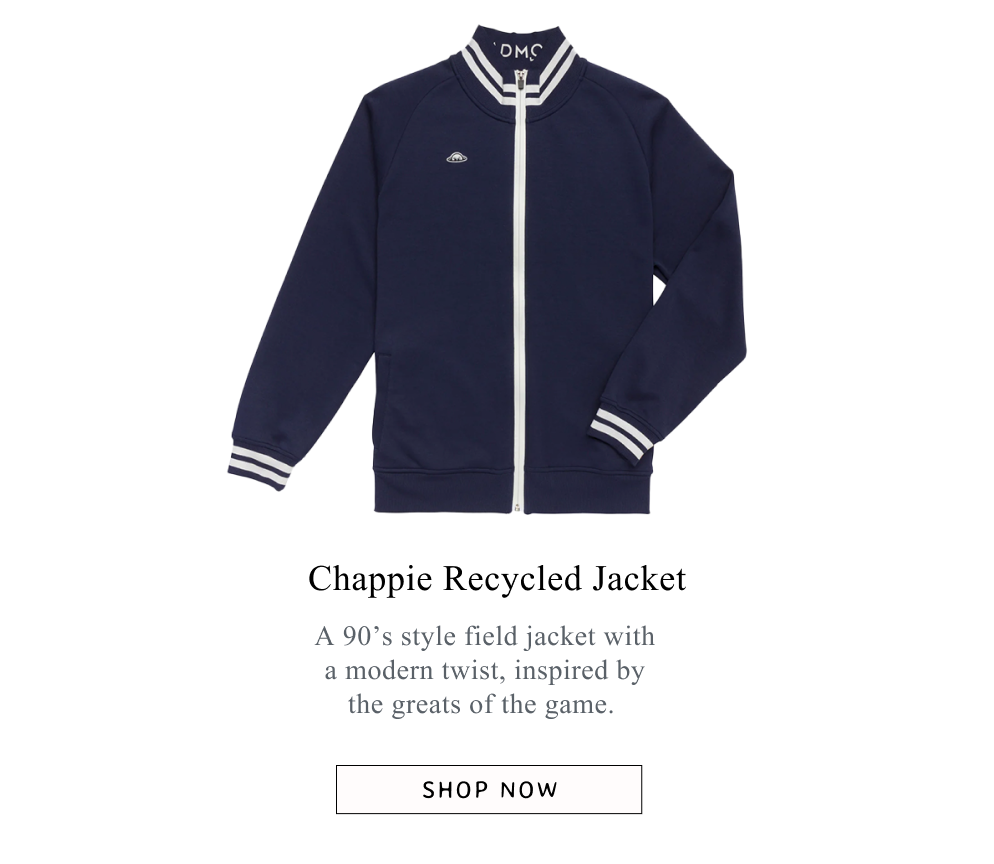
Task: Click the metal zipper pull at collar
Action: (x=520, y=81)
